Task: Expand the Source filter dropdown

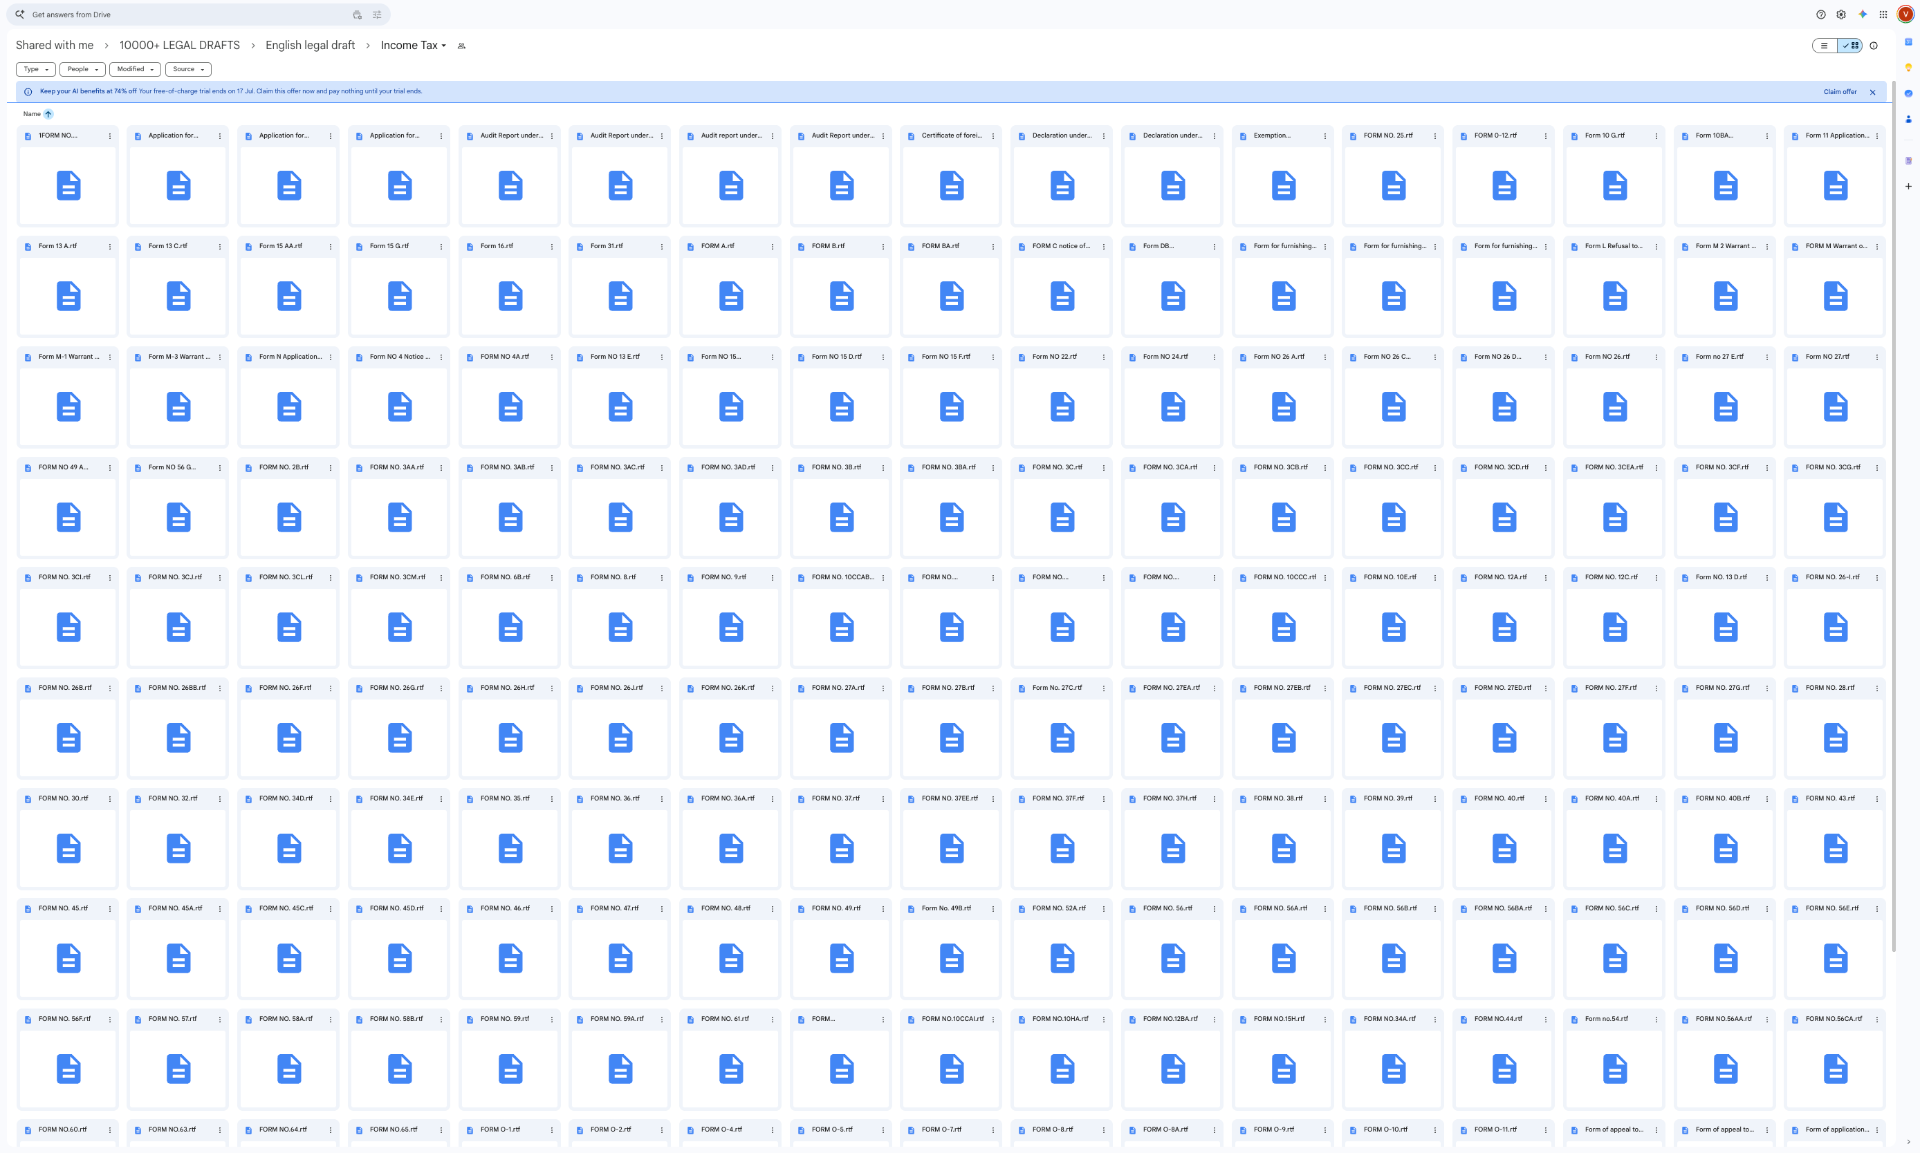Action: point(188,69)
